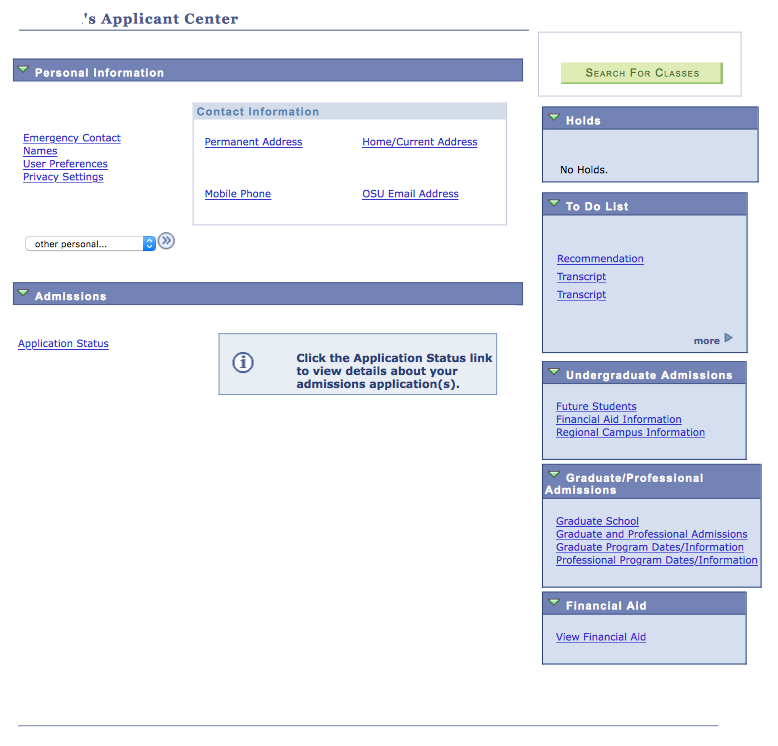The height and width of the screenshot is (746, 778).
Task: Collapse Graduate/Professional Admissions panel
Action: (553, 476)
